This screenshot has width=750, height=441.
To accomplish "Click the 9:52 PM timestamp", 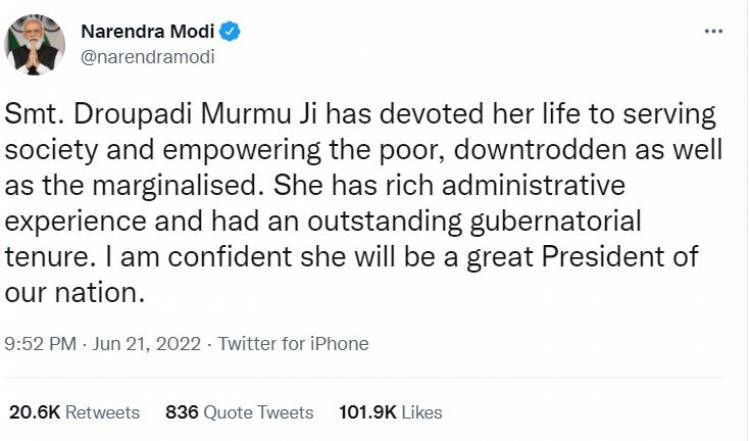I will click(40, 344).
